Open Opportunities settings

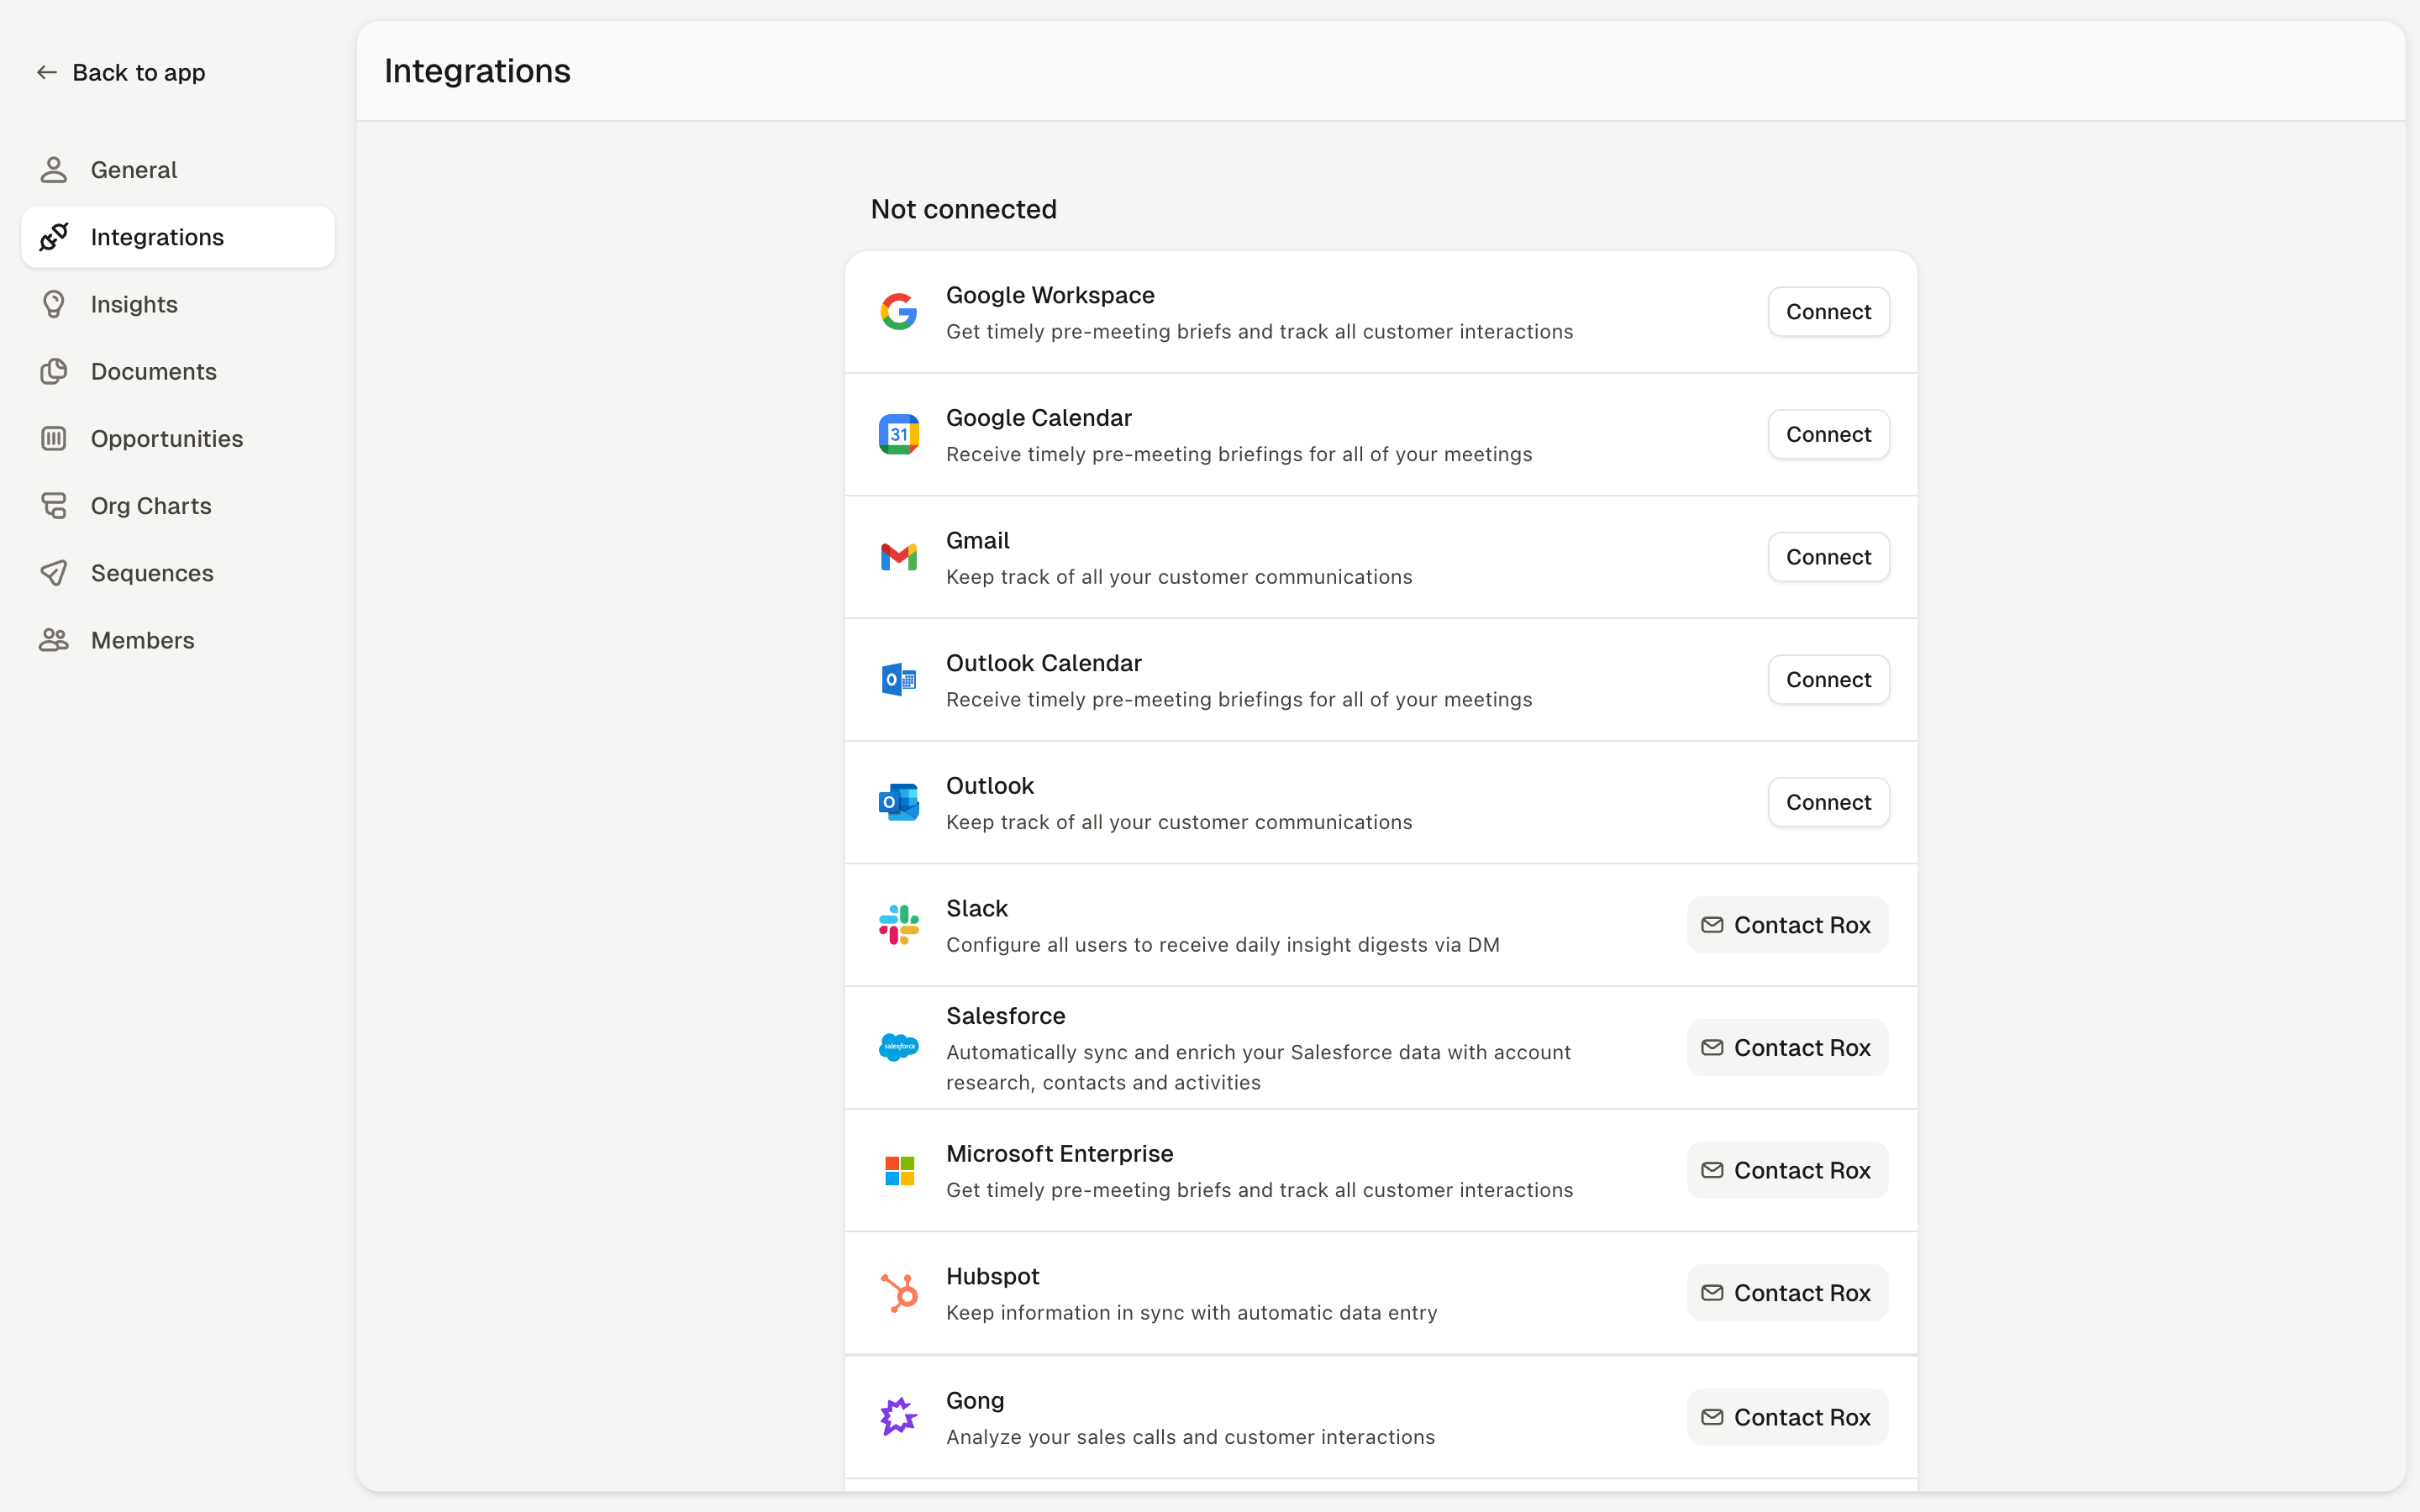click(178, 438)
